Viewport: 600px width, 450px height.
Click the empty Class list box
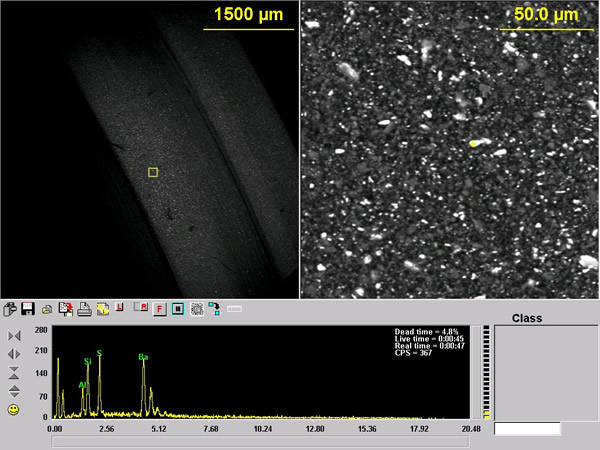[x=546, y=373]
